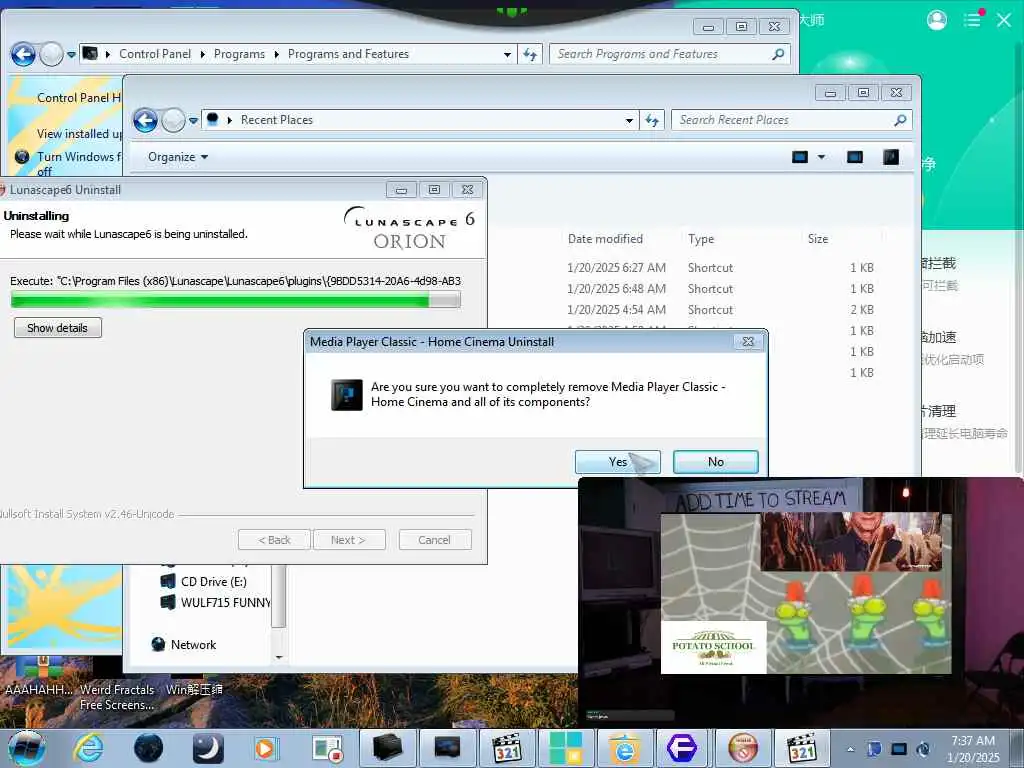Confirm Media Player Classic removal with Yes

[618, 462]
